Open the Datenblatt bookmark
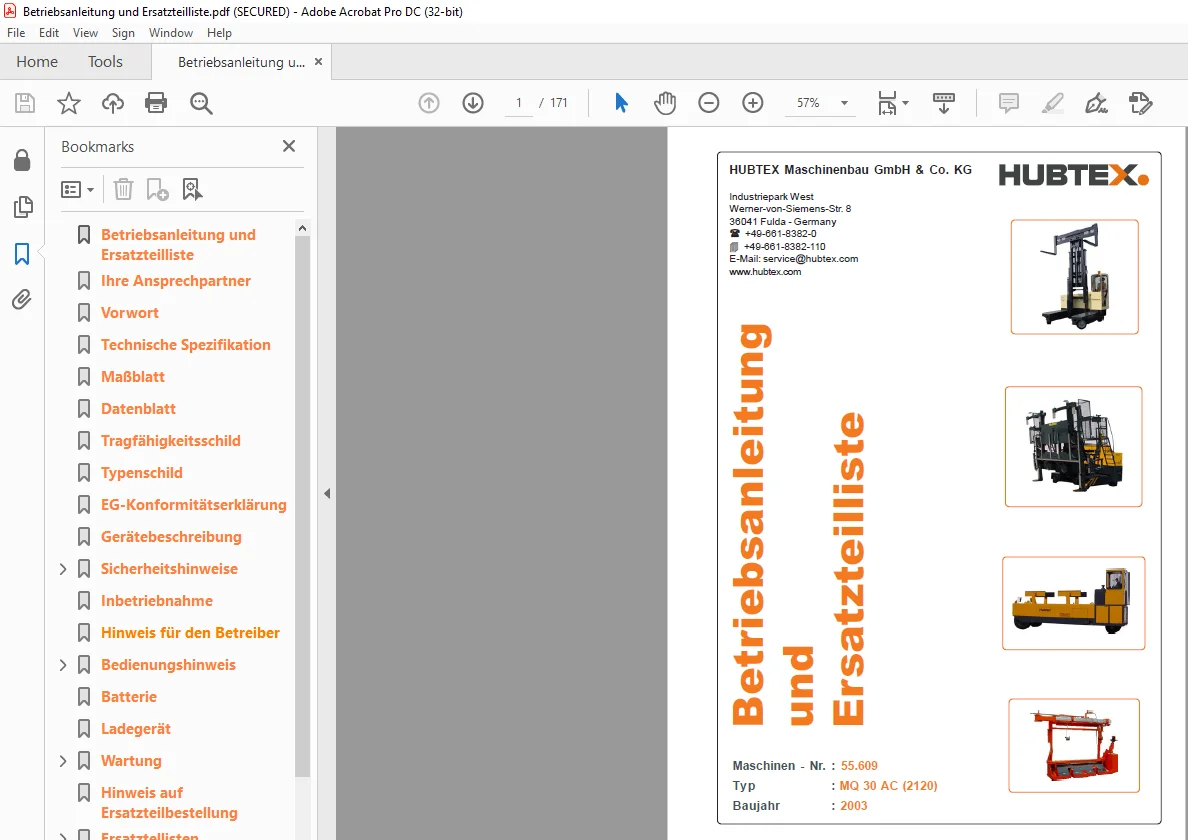This screenshot has width=1188, height=840. (x=138, y=409)
